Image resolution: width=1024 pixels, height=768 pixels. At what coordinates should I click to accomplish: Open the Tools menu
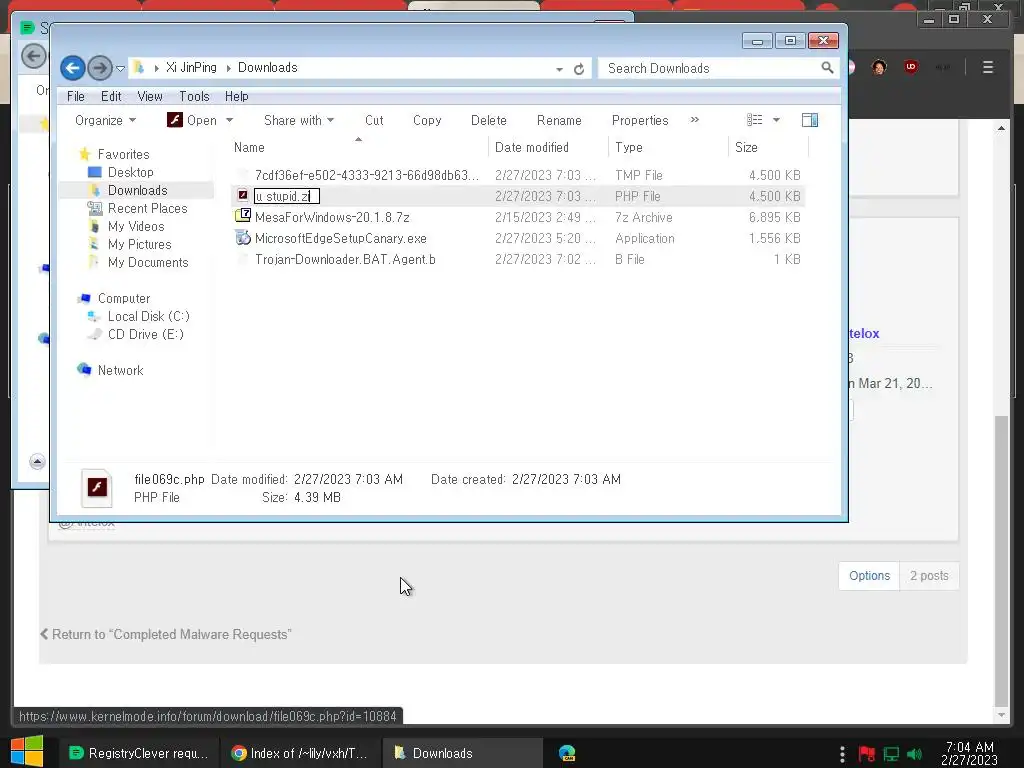194,96
